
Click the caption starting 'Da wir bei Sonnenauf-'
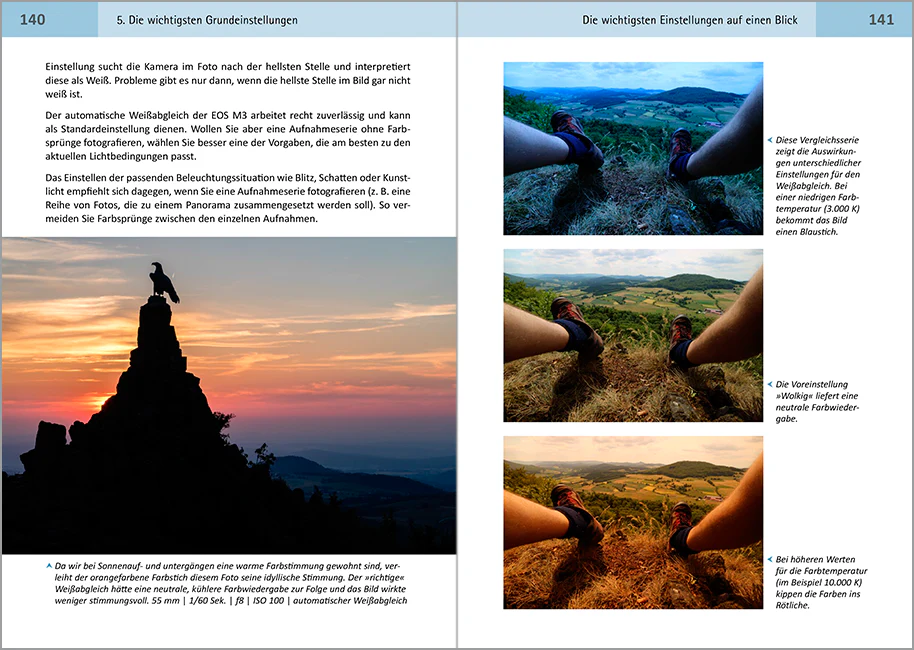[x=231, y=583]
